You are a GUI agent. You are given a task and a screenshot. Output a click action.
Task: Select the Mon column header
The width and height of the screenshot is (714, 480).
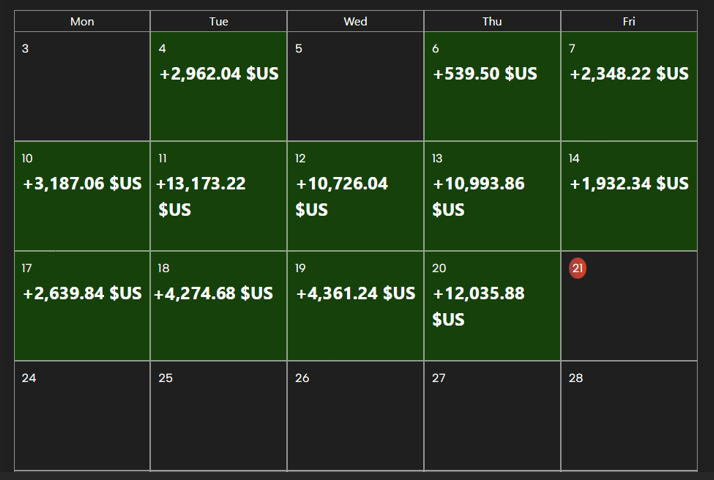(x=82, y=21)
